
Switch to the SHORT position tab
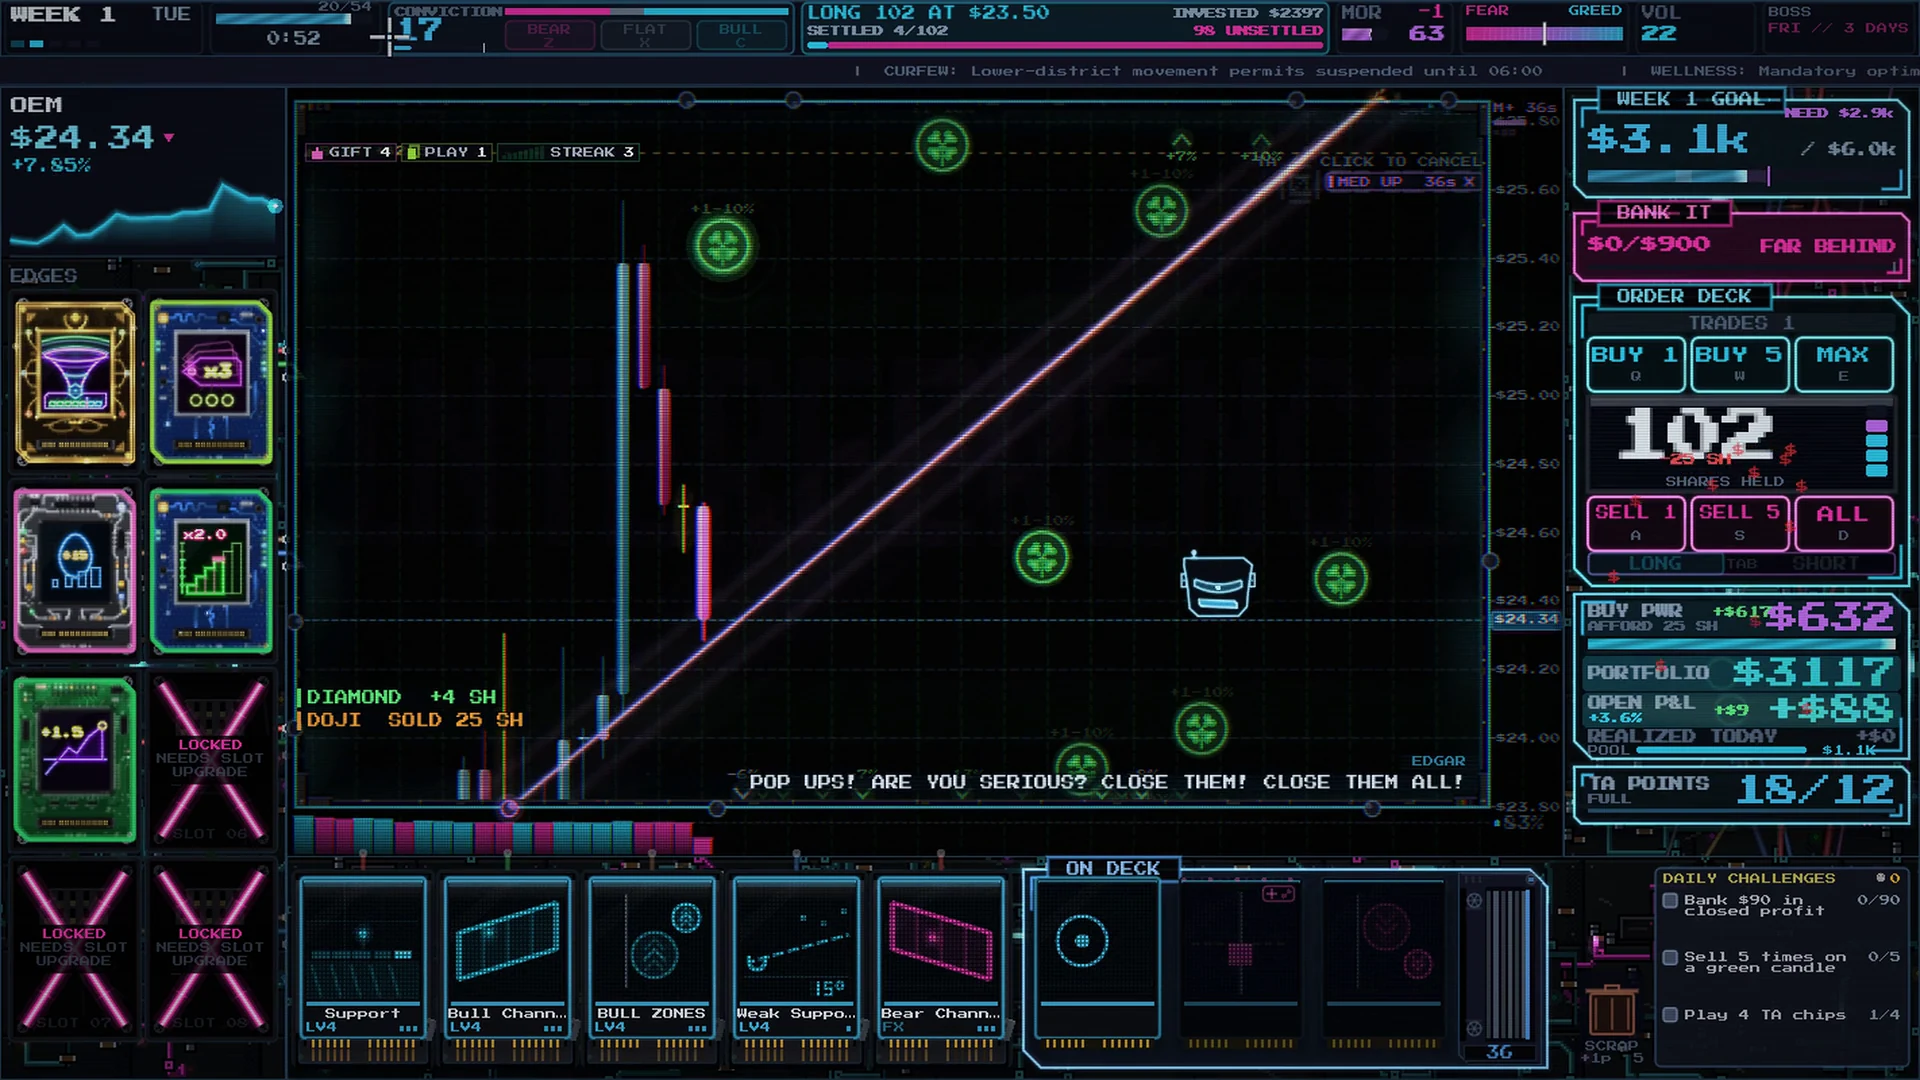[1825, 564]
